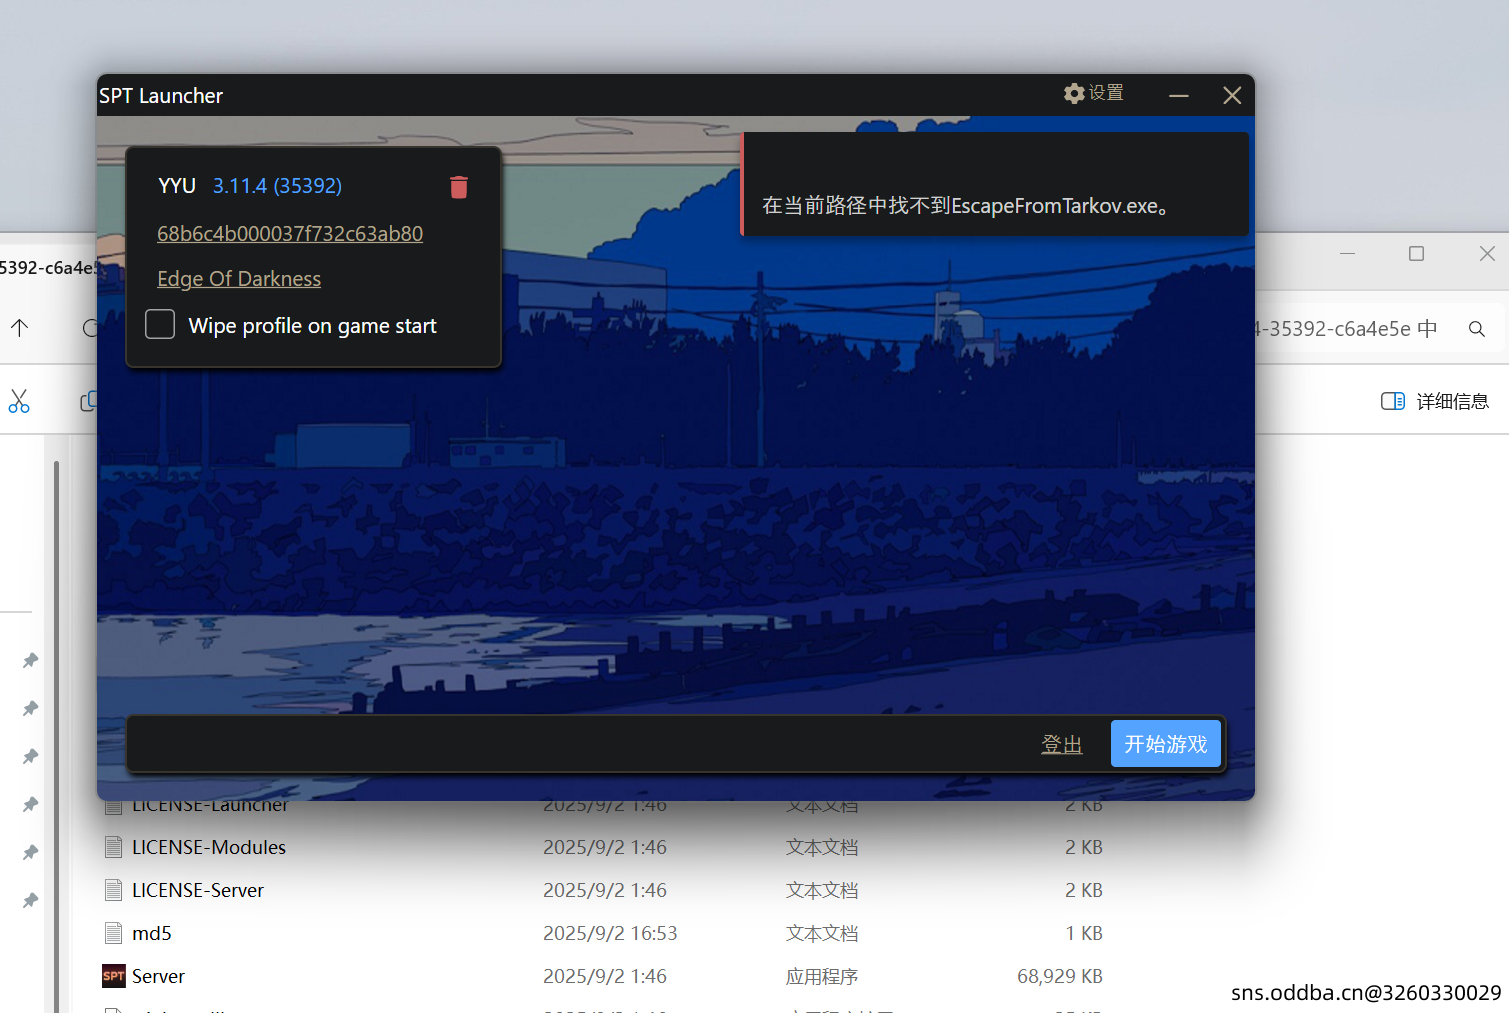Click the Cut scissors icon in File Explorer
The image size is (1509, 1013).
click(x=19, y=401)
